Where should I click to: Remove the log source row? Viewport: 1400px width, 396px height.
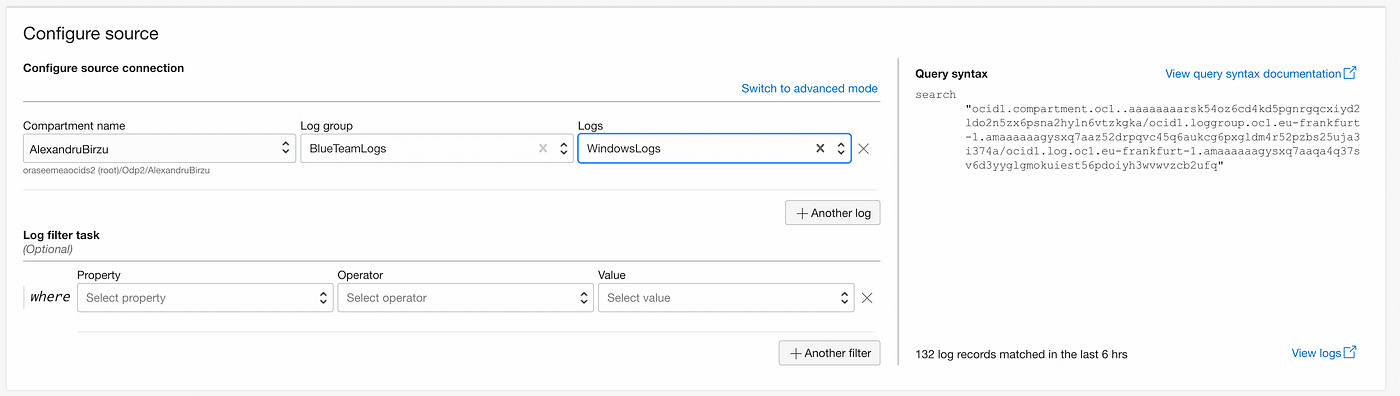(864, 148)
